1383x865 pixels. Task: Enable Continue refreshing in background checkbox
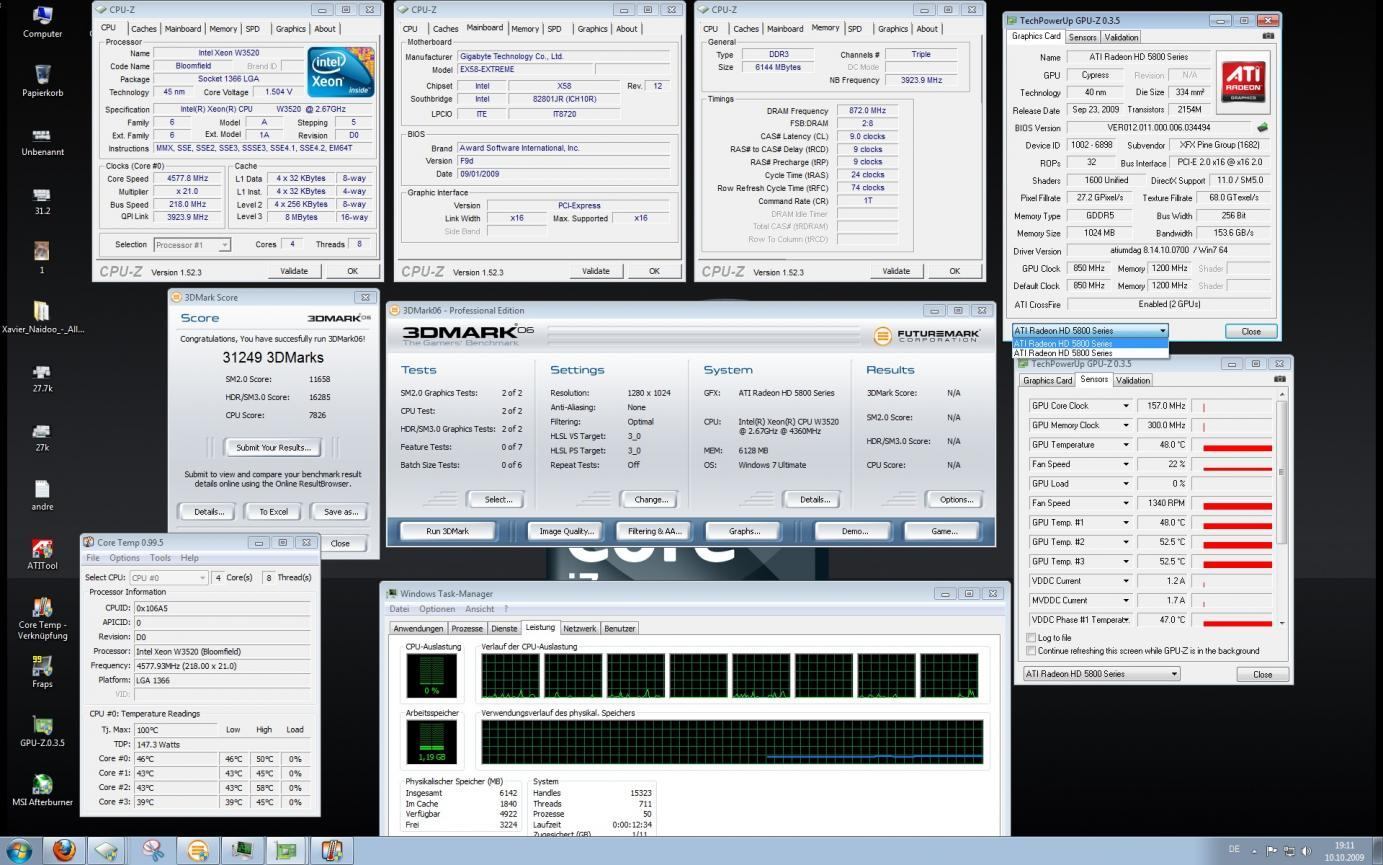(x=1031, y=651)
